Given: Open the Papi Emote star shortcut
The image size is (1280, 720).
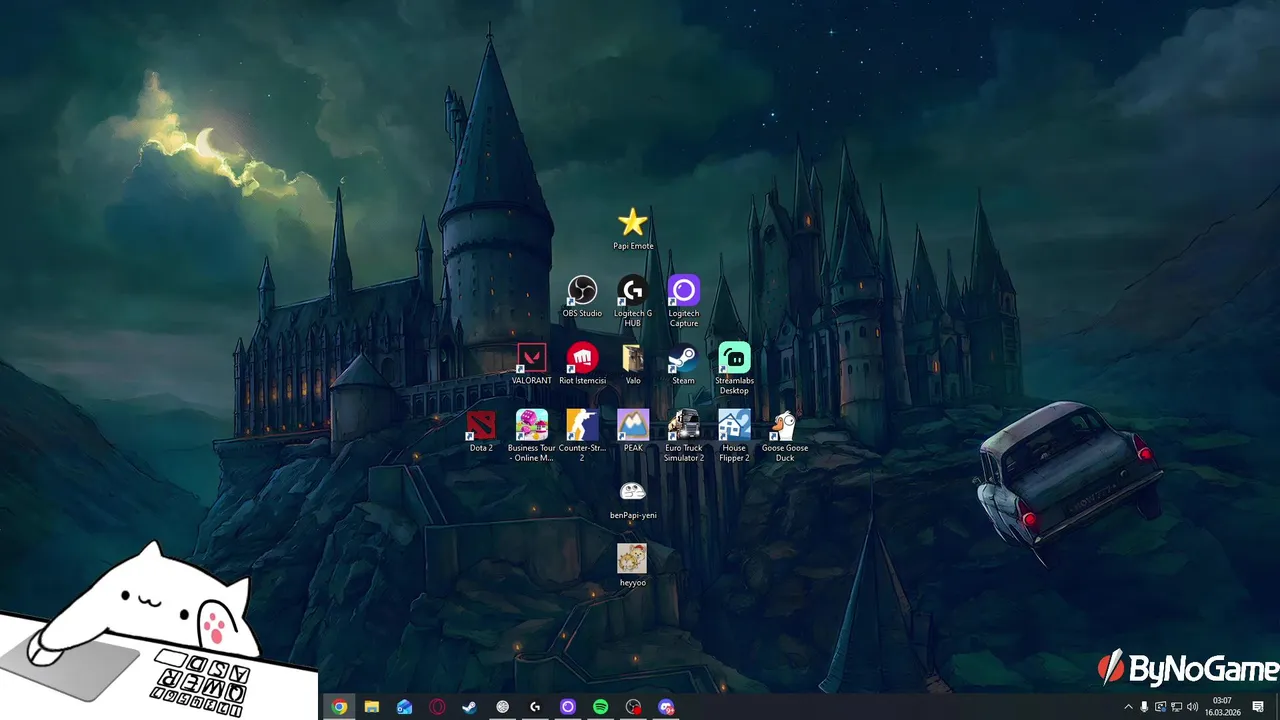Looking at the screenshot, I should coord(633,229).
